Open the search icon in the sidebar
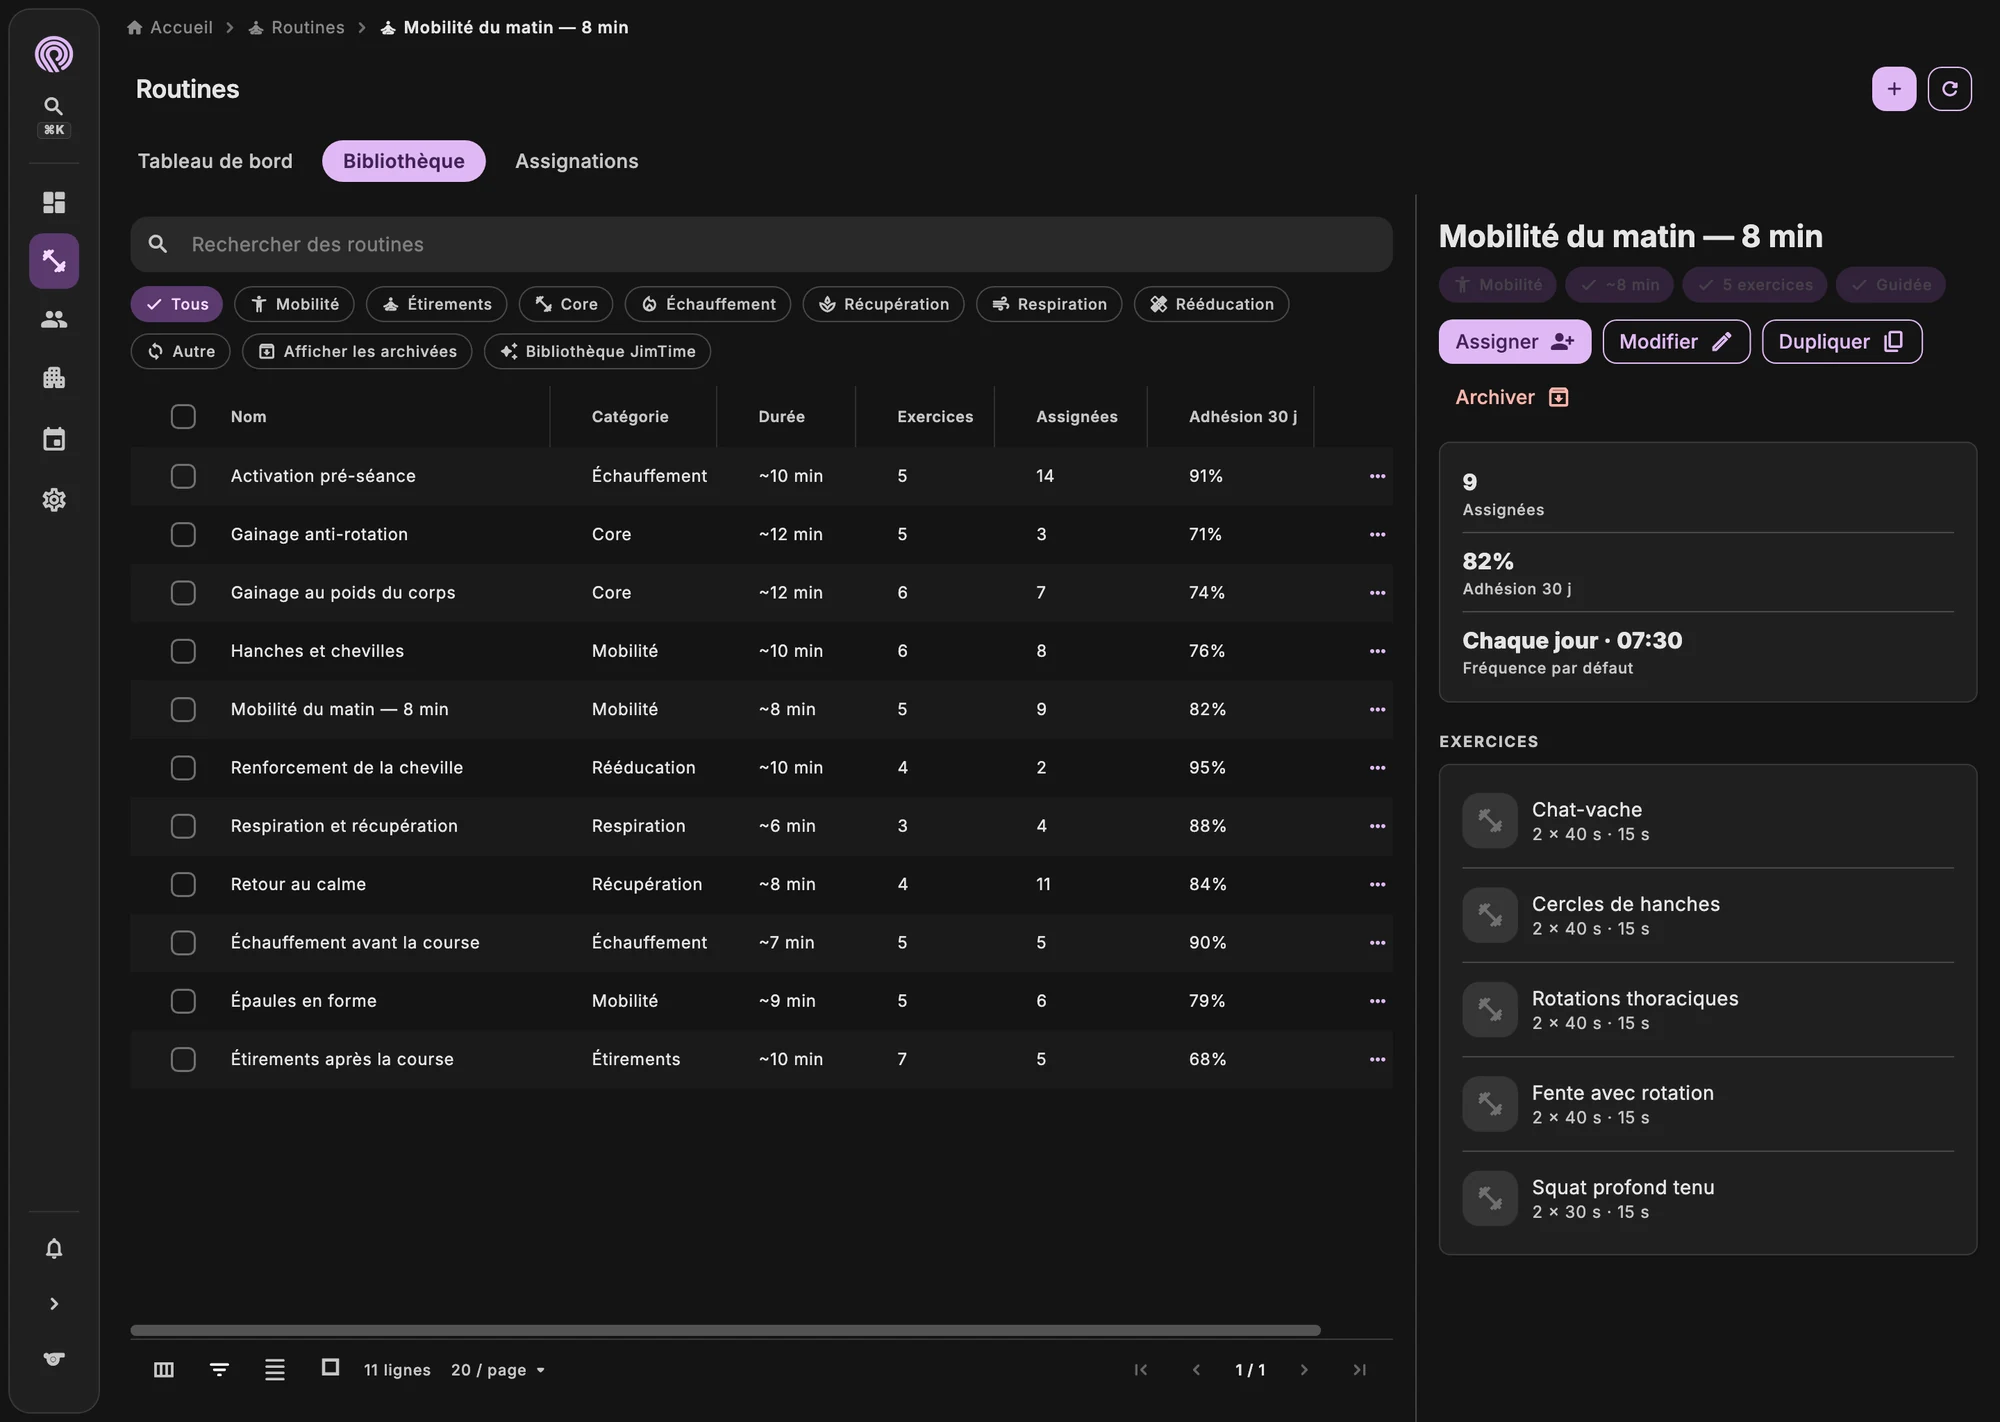The width and height of the screenshot is (2000, 1422). click(x=54, y=106)
